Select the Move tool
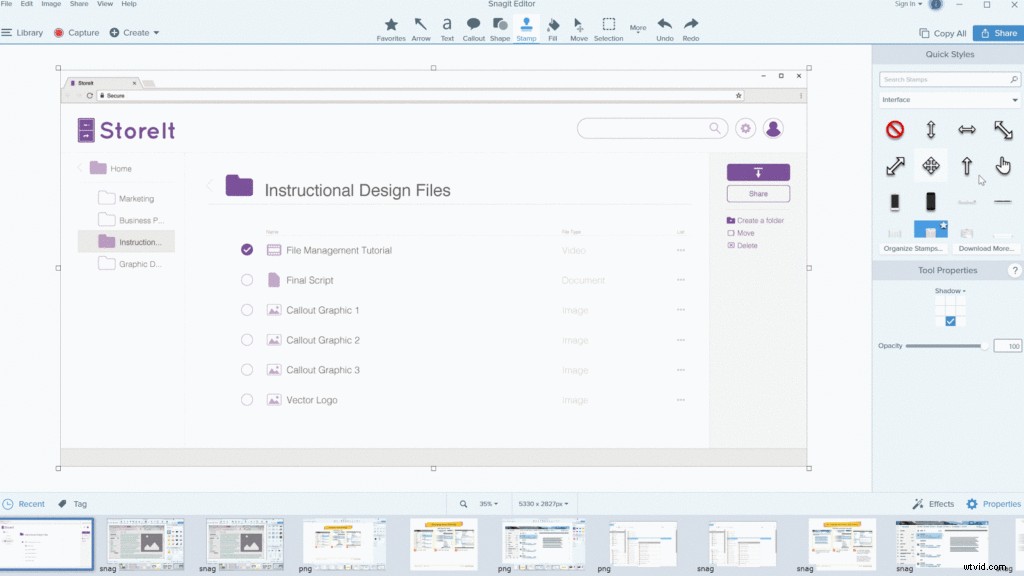Viewport: 1024px width, 576px height. 579,27
